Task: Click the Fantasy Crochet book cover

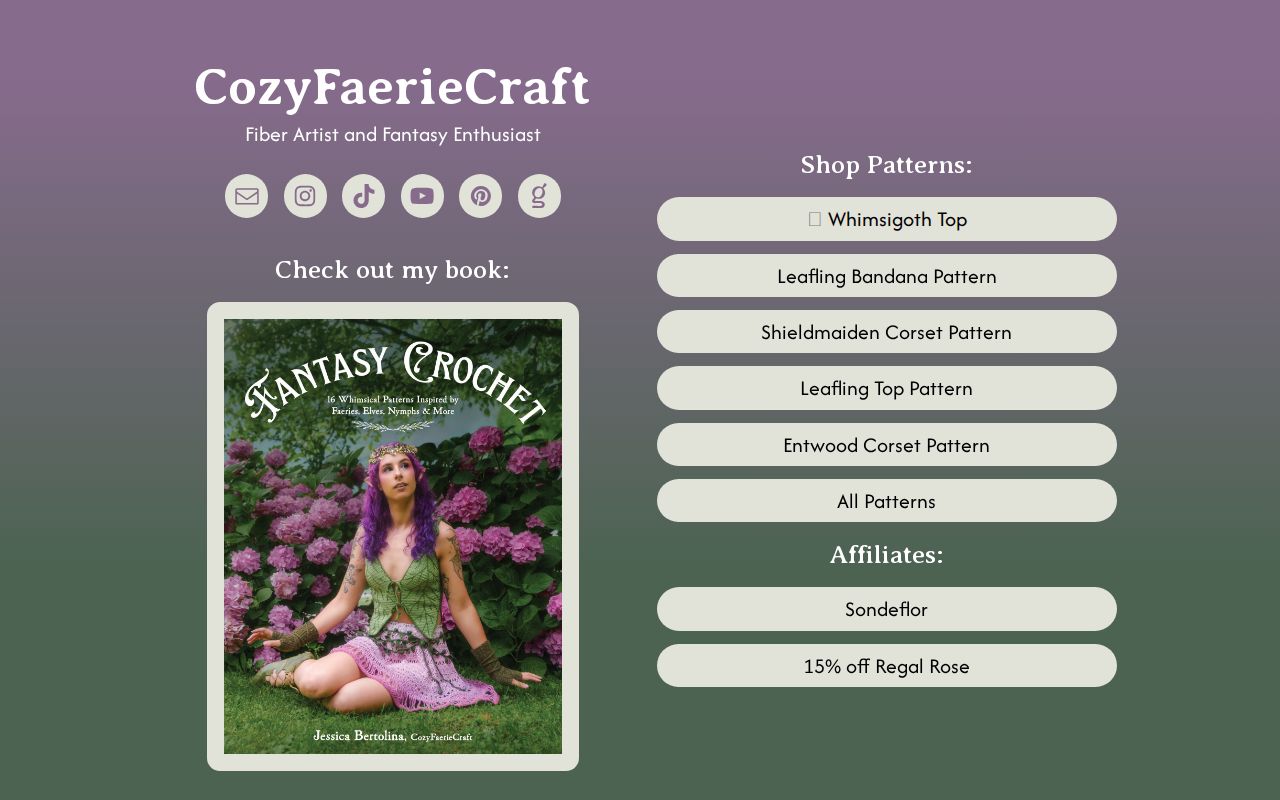Action: [393, 536]
